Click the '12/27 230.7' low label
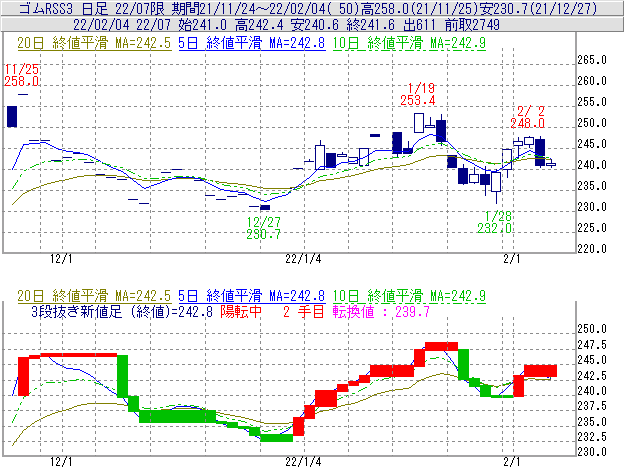The image size is (624, 475). point(263,228)
